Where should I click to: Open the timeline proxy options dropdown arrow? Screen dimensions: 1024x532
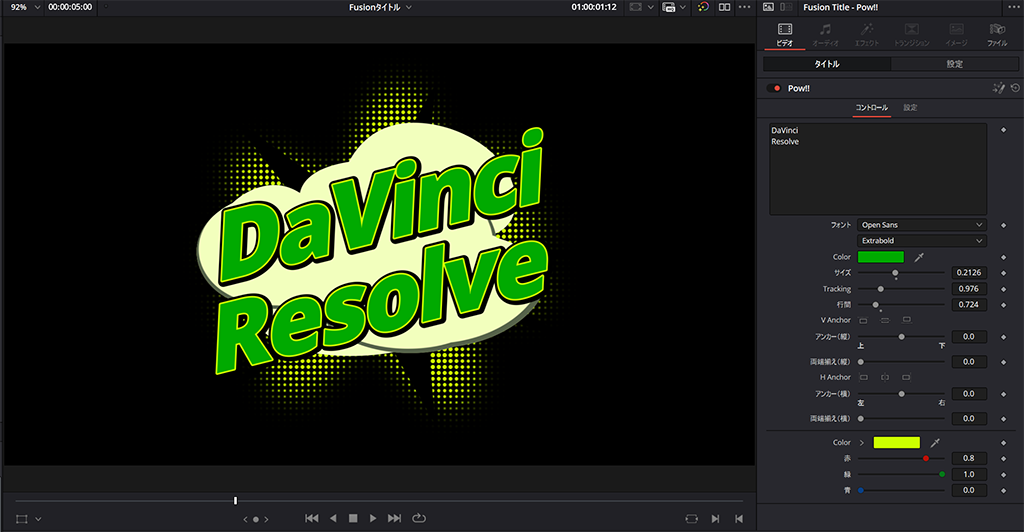coord(683,7)
